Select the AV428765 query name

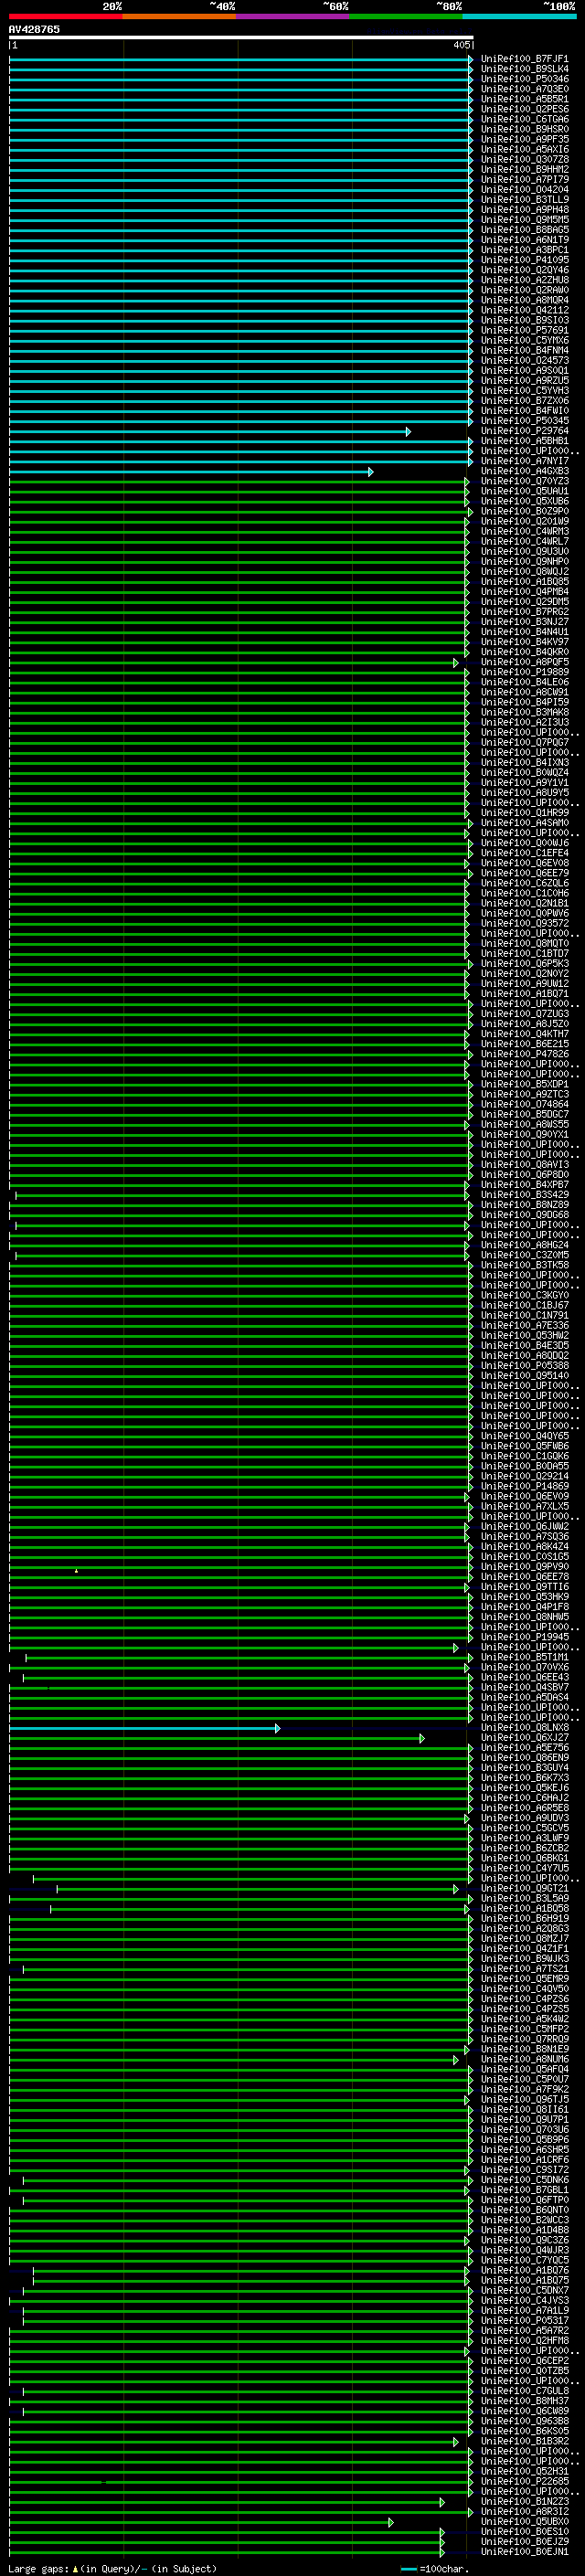pyautogui.click(x=34, y=29)
